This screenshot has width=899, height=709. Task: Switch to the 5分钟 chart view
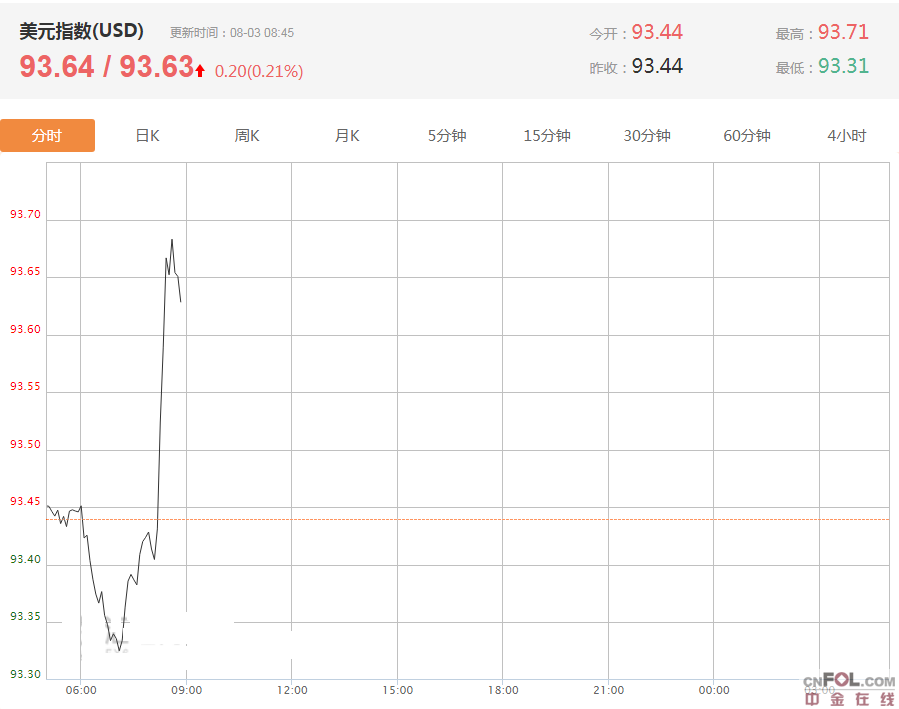[447, 136]
